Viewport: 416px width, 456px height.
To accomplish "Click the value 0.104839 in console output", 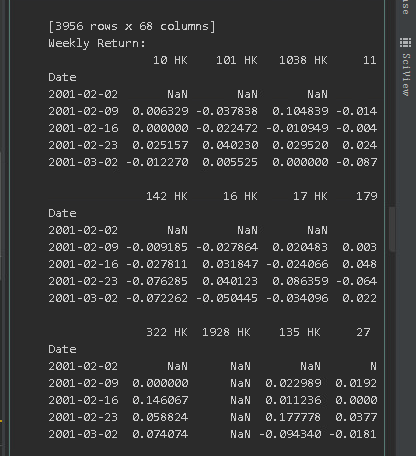I will (300, 111).
